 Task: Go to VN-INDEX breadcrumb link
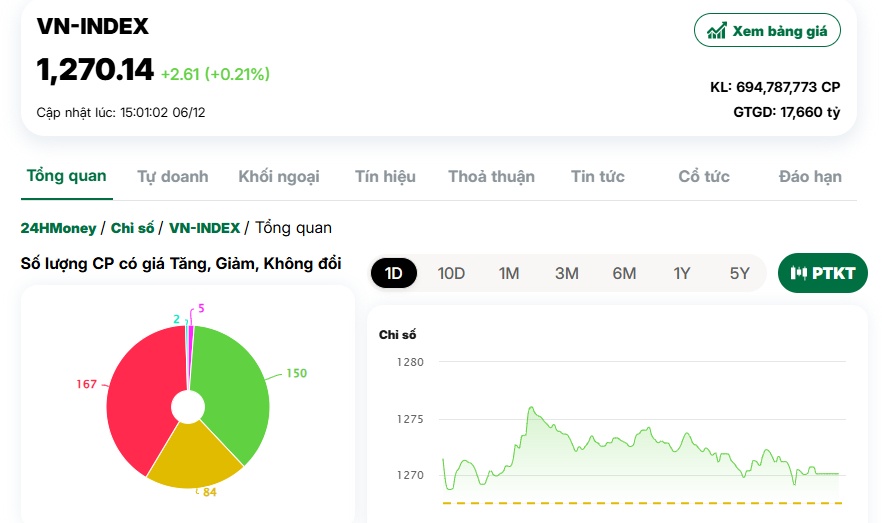pyautogui.click(x=205, y=228)
